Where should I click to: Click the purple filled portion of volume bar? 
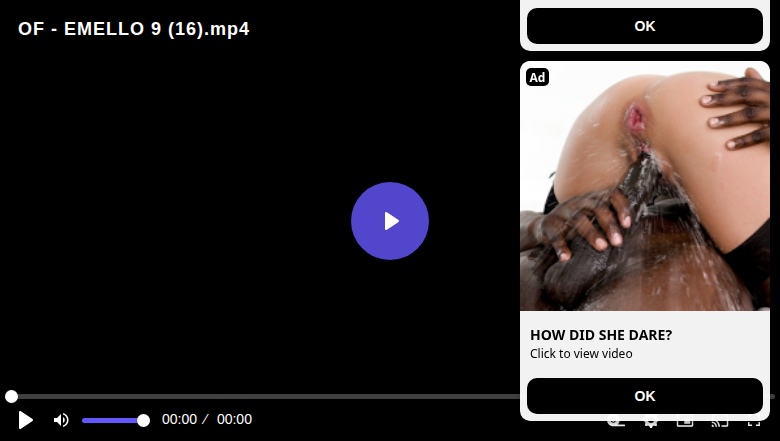click(x=112, y=421)
